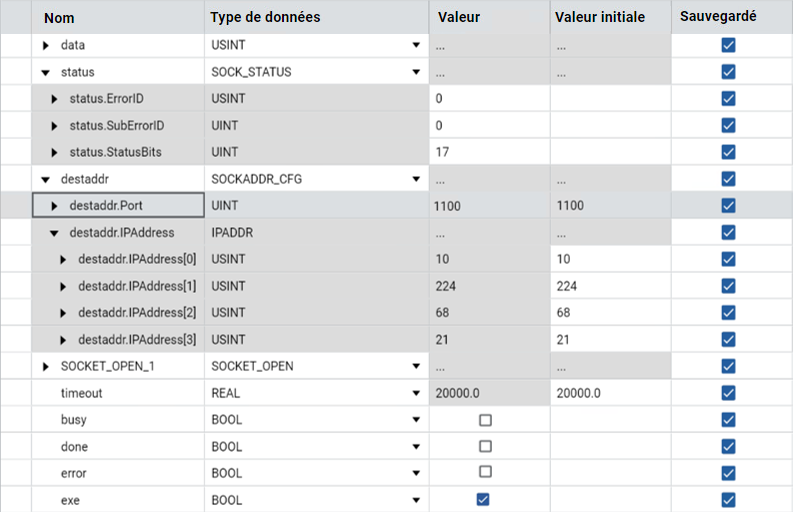Open data type dropdown for exe
The image size is (793, 512).
(416, 500)
